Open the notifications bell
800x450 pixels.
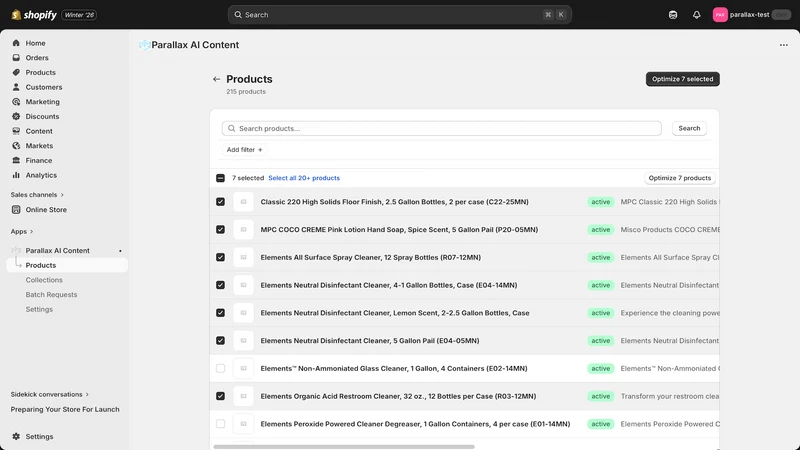click(x=696, y=15)
